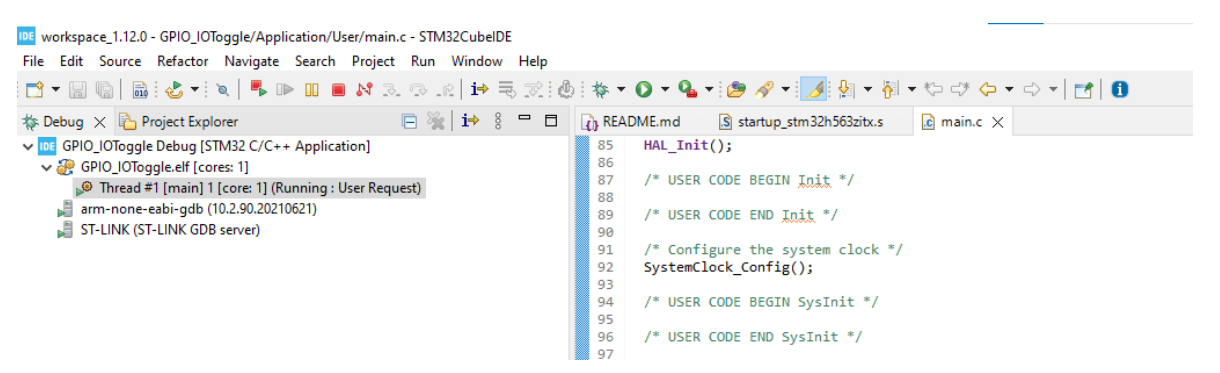Click the blue Information Center icon

pos(1120,90)
